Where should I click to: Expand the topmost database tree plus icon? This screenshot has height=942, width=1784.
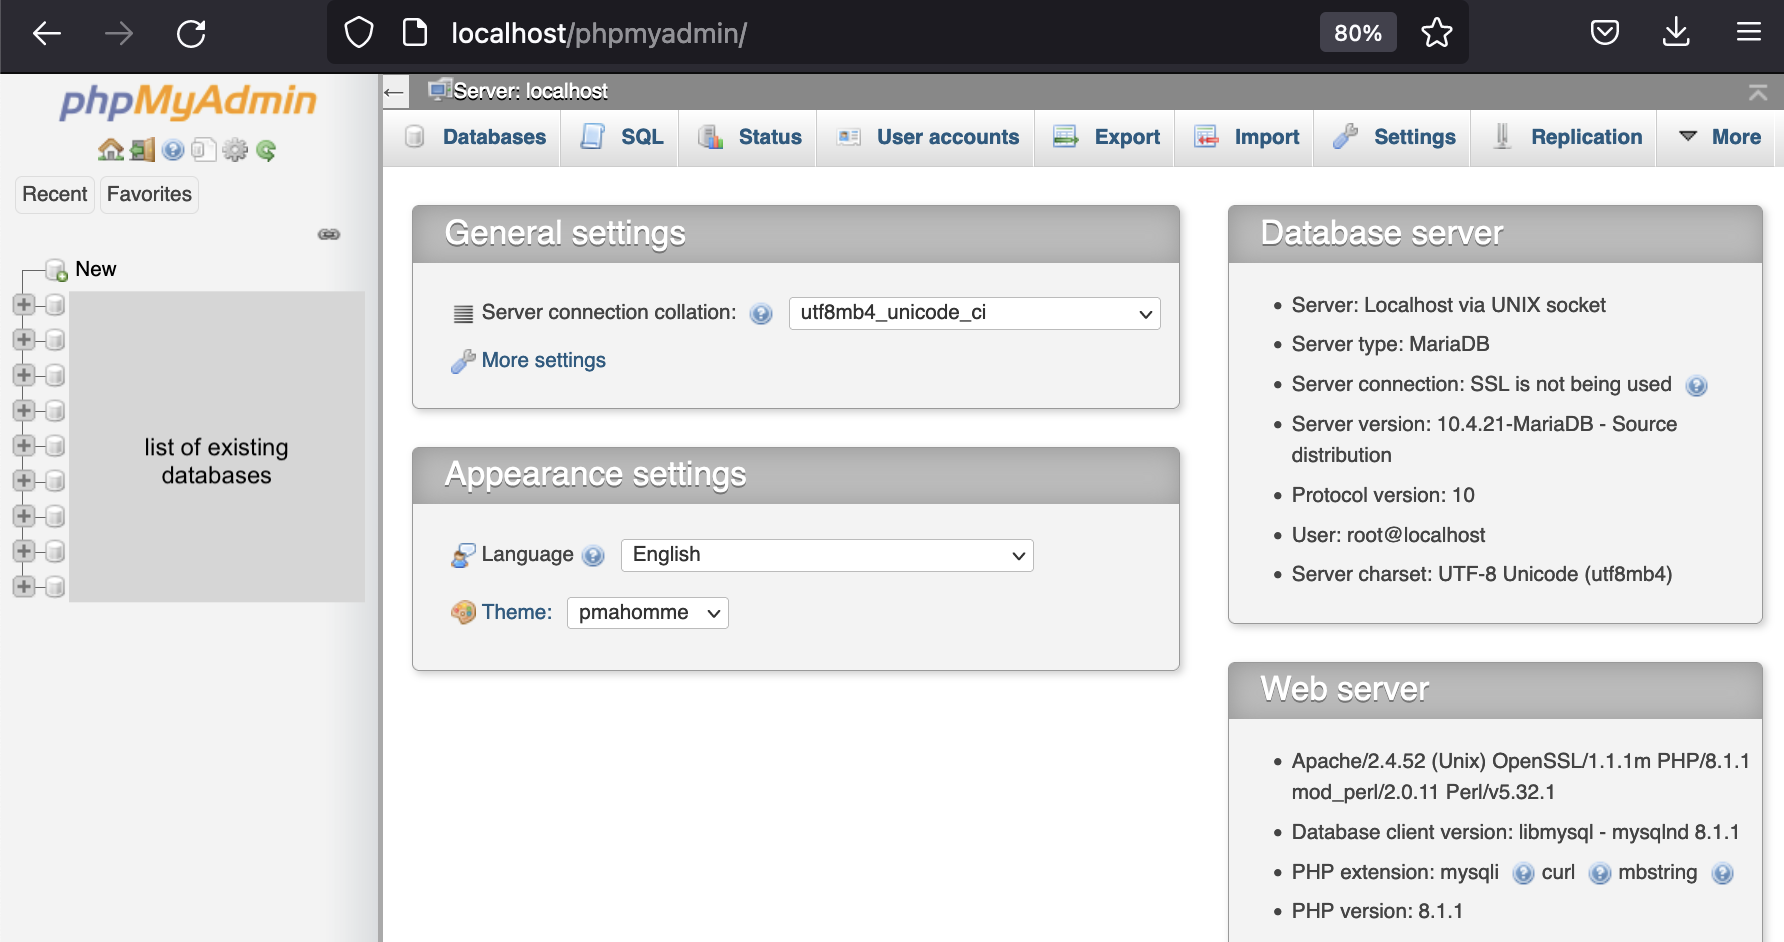click(x=24, y=305)
